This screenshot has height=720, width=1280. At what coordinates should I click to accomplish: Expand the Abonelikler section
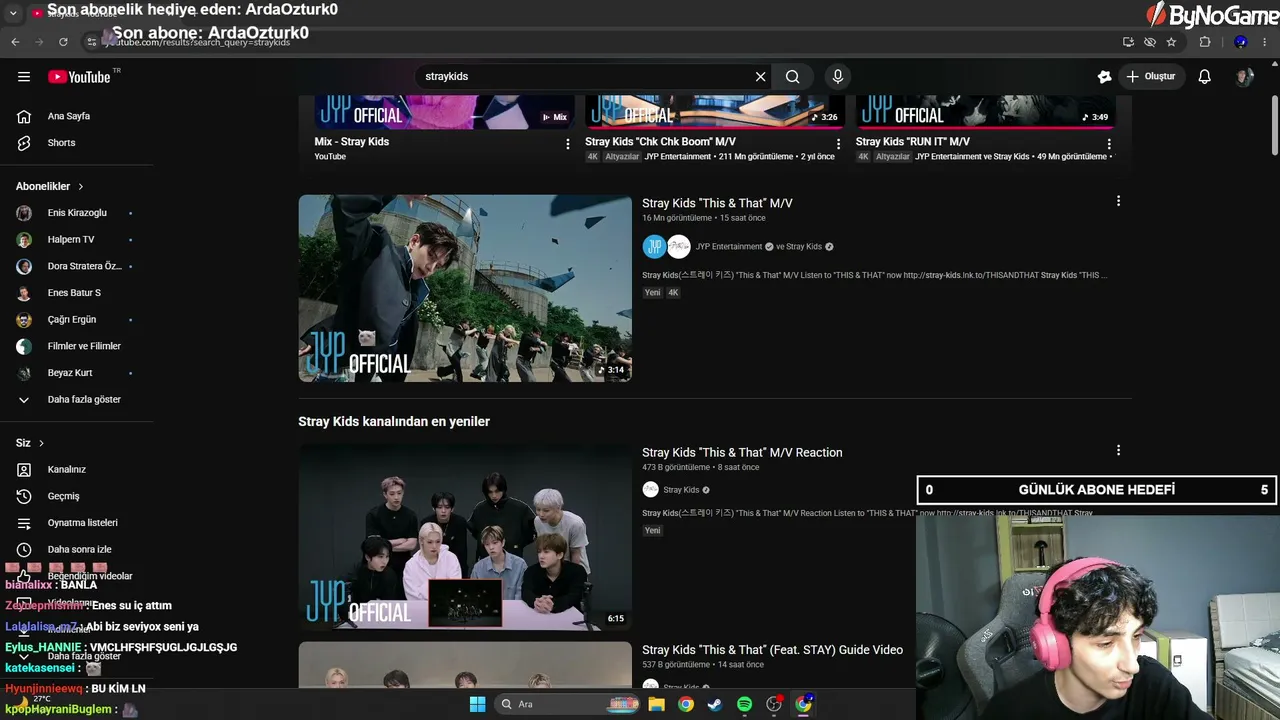coord(50,187)
